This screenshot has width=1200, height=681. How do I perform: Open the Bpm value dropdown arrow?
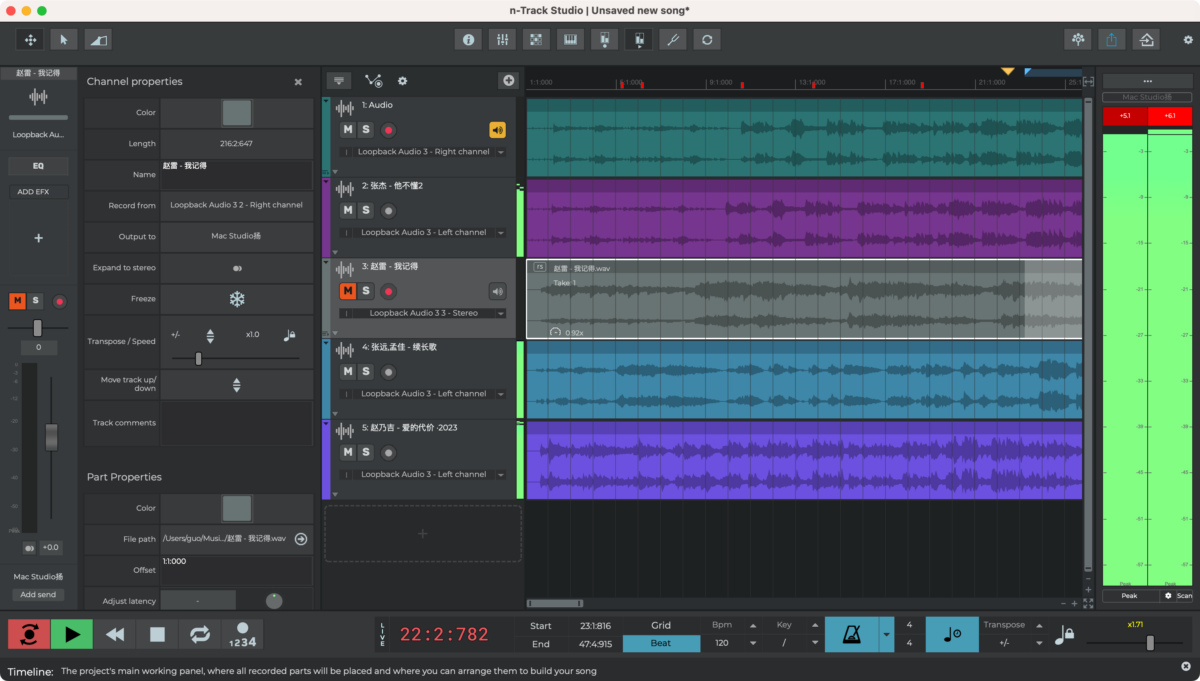click(x=753, y=643)
